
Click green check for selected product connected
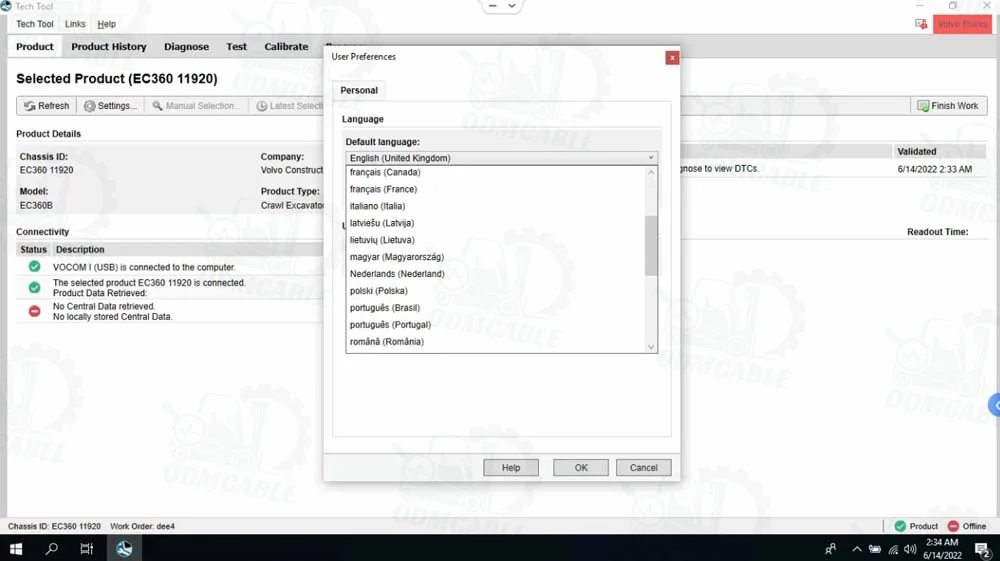tap(34, 288)
